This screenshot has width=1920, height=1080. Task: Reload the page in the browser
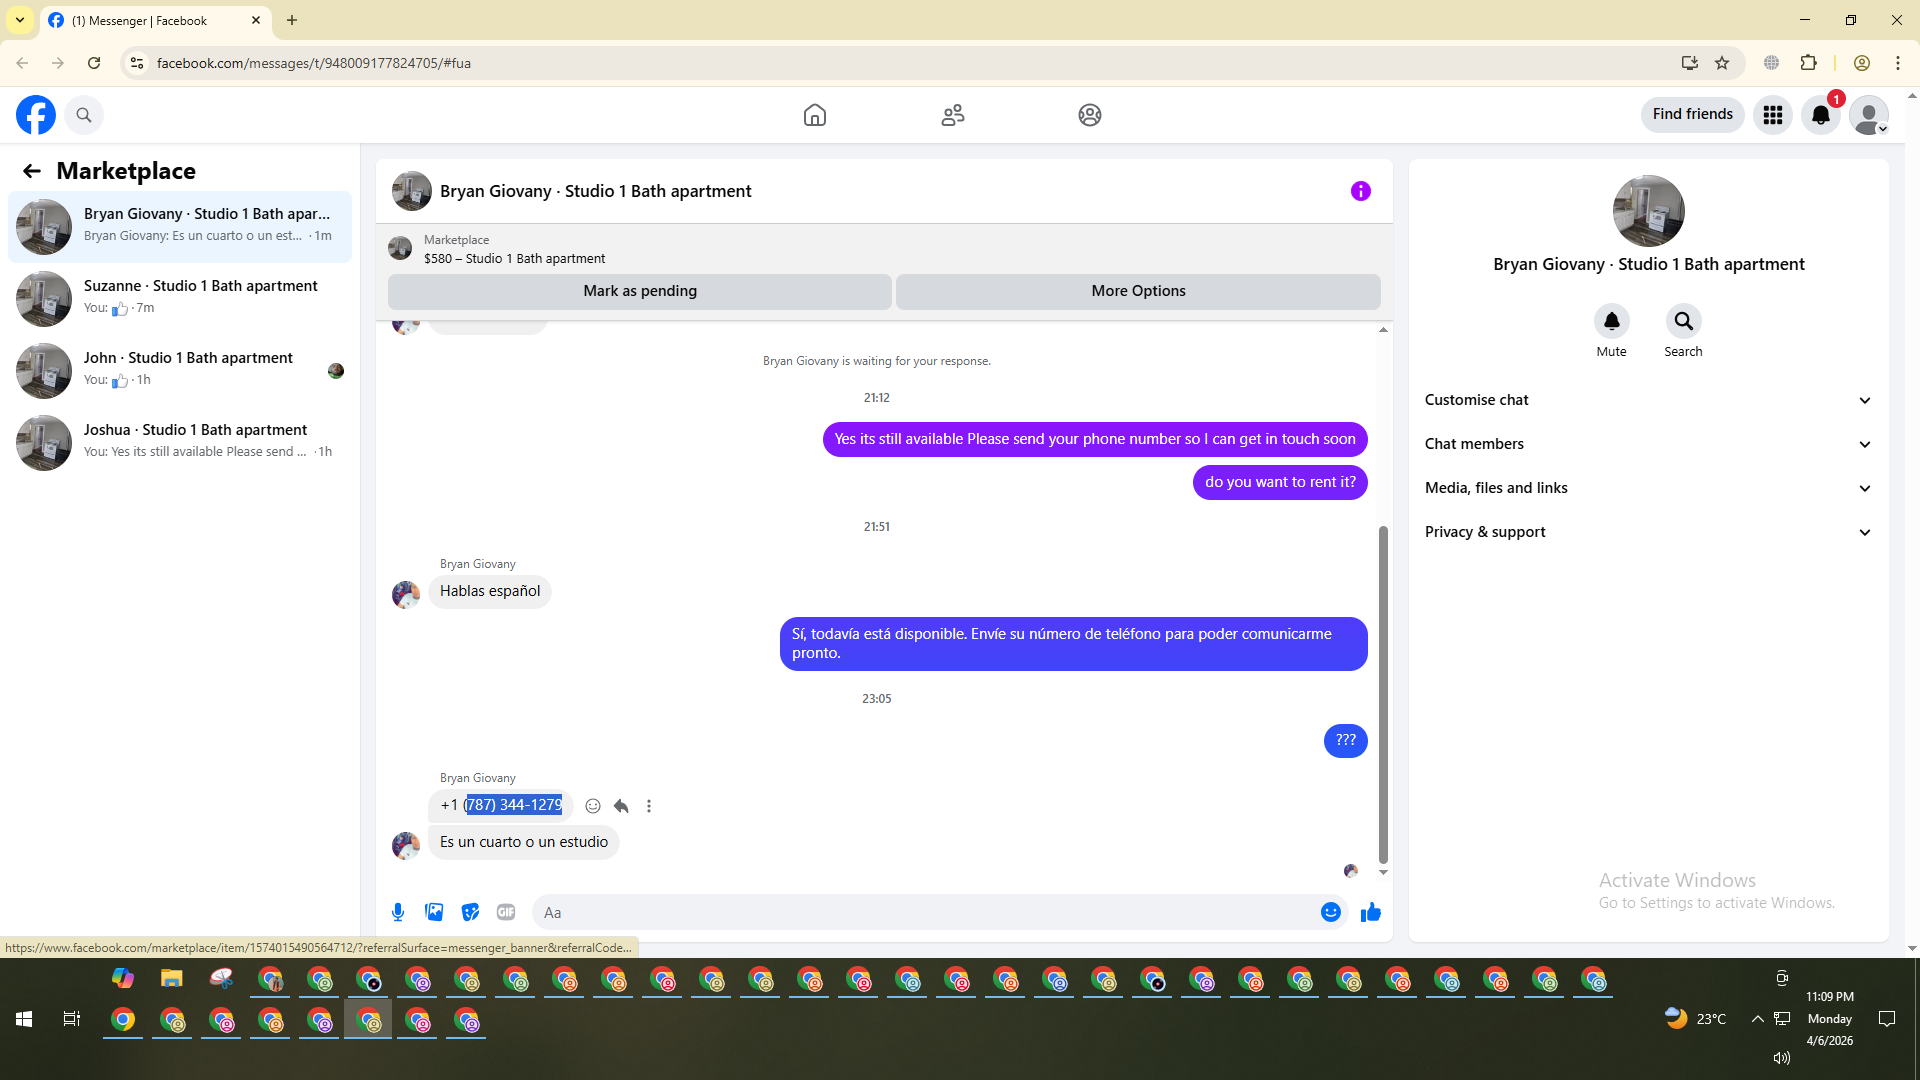click(94, 63)
